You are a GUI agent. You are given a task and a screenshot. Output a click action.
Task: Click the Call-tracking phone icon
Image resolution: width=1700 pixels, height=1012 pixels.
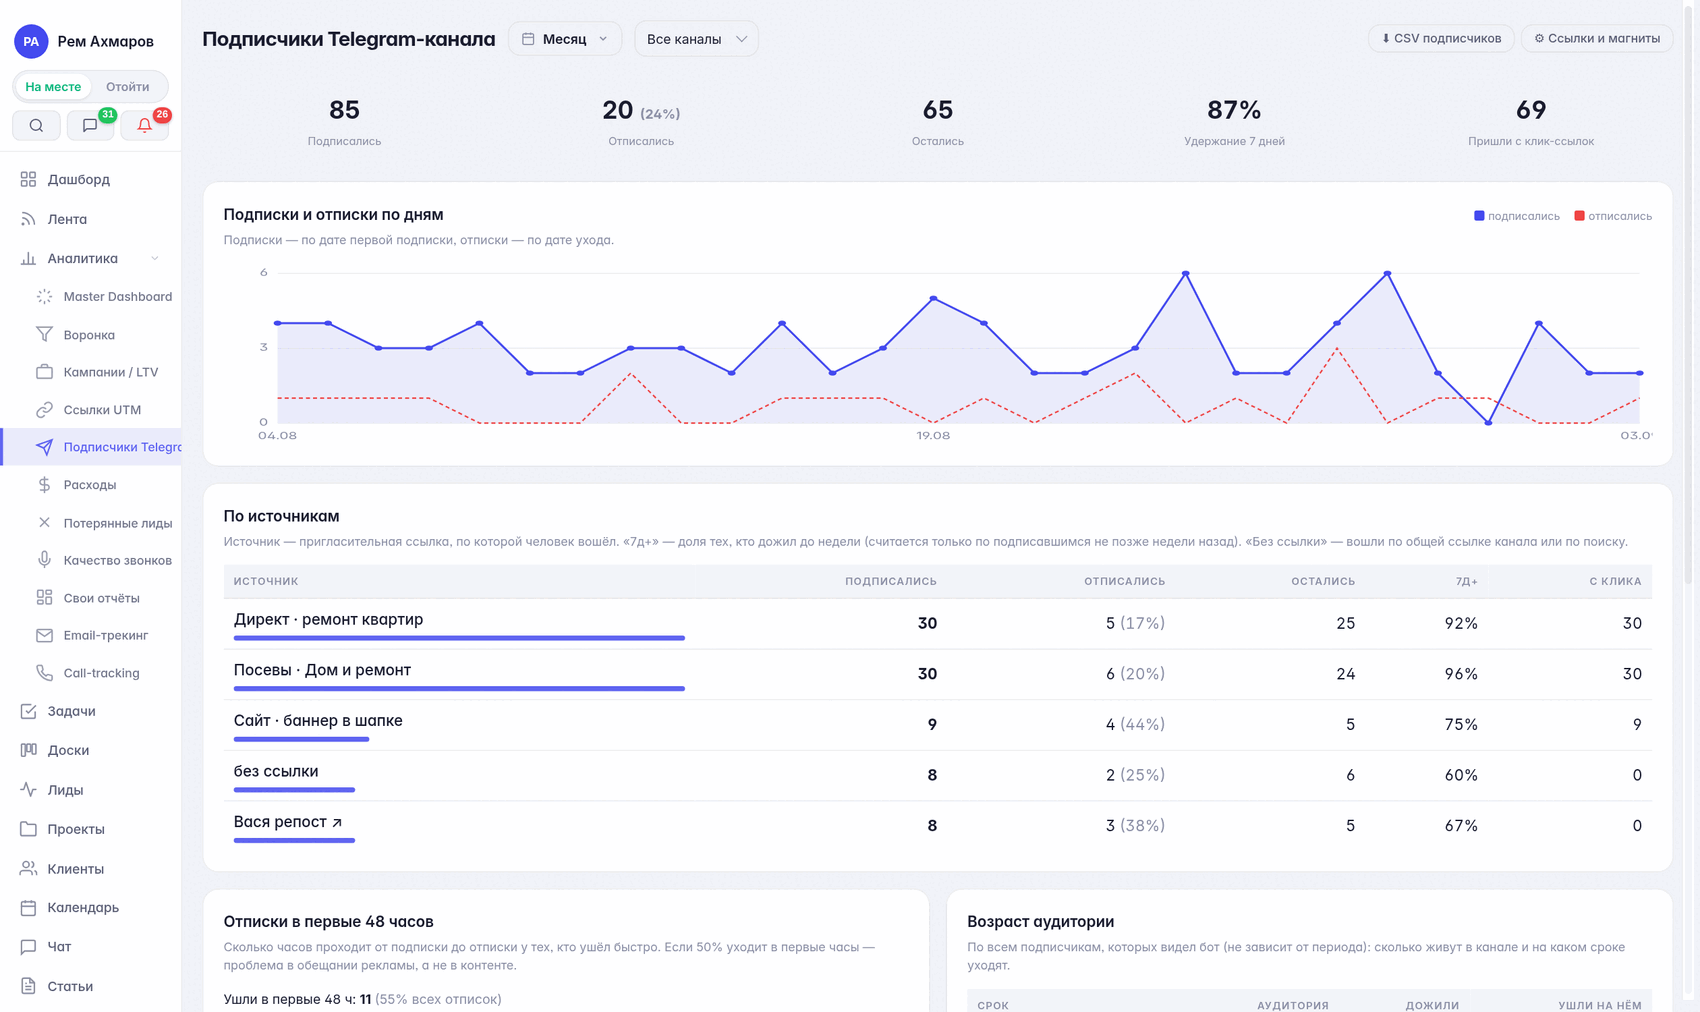[44, 673]
